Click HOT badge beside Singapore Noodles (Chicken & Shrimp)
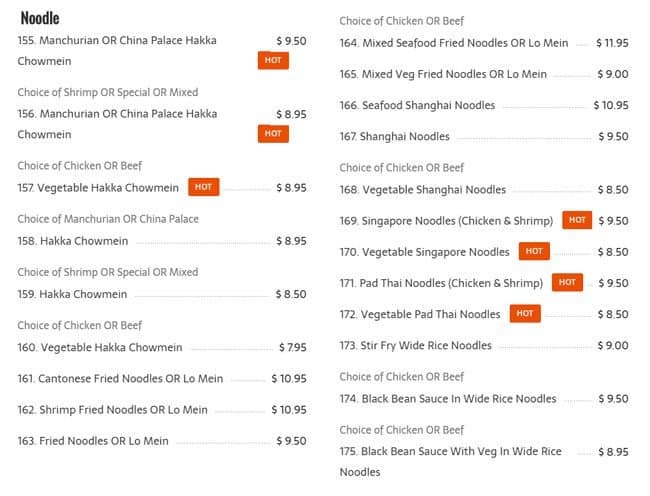 click(x=577, y=220)
